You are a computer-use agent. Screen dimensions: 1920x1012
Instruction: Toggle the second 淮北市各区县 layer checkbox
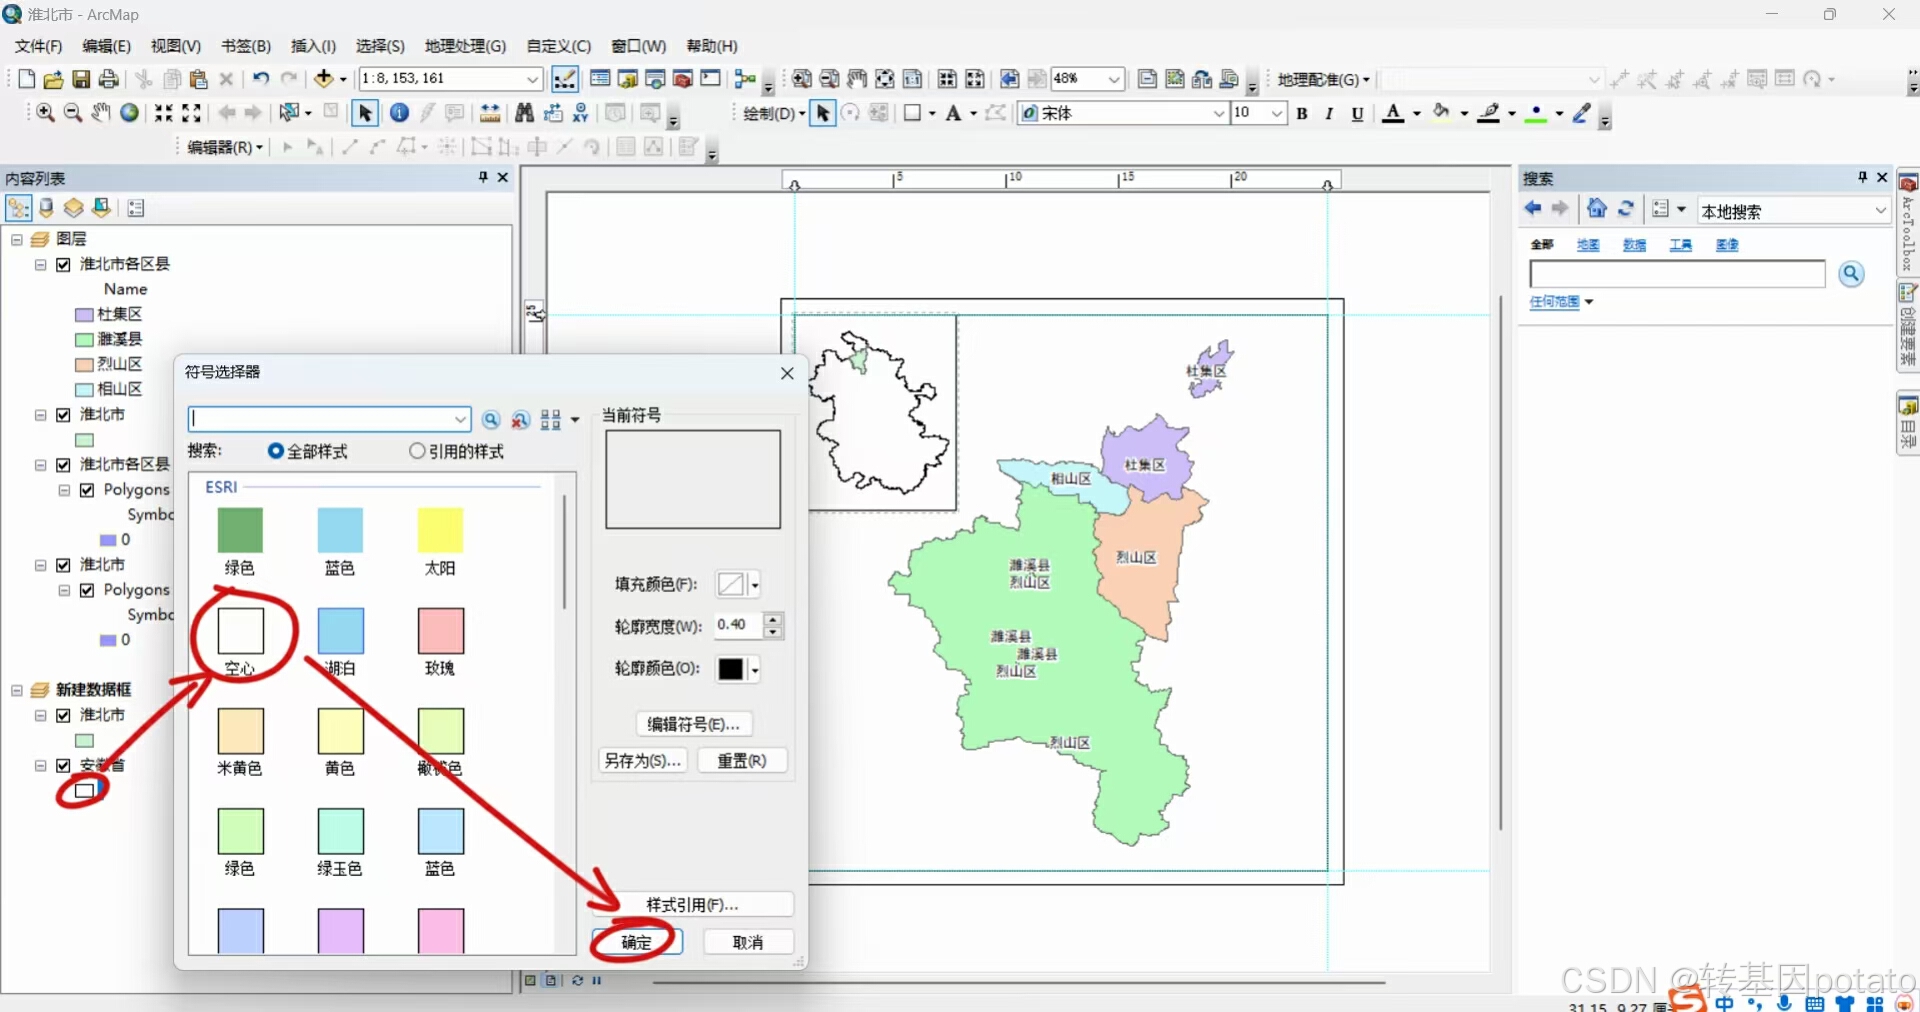[x=64, y=465]
